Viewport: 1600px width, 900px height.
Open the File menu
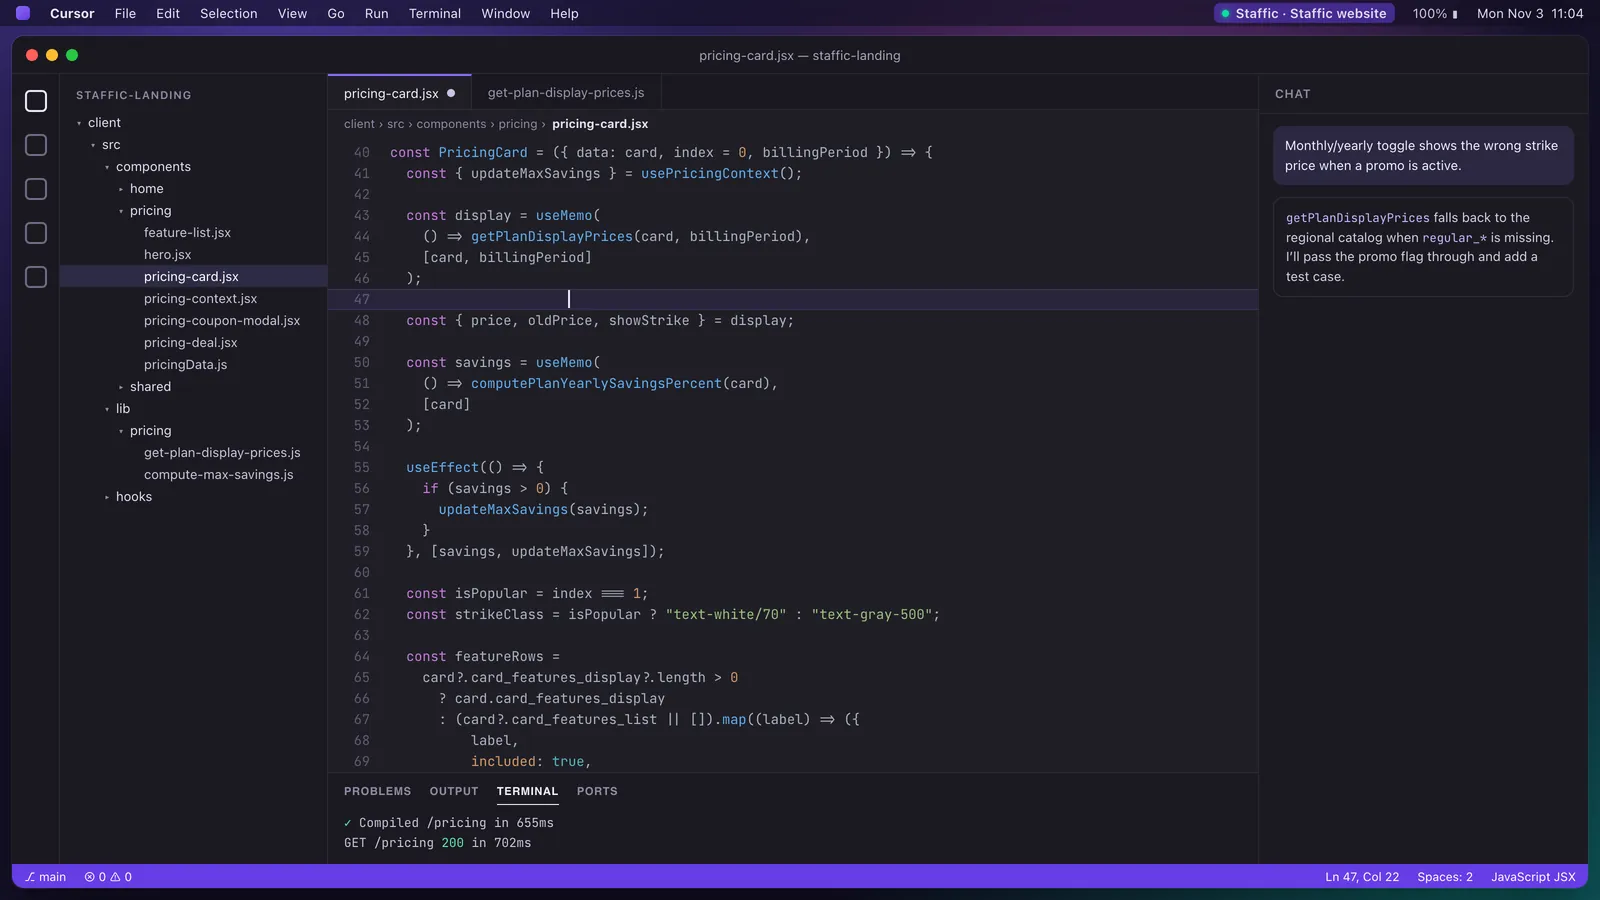(x=125, y=14)
